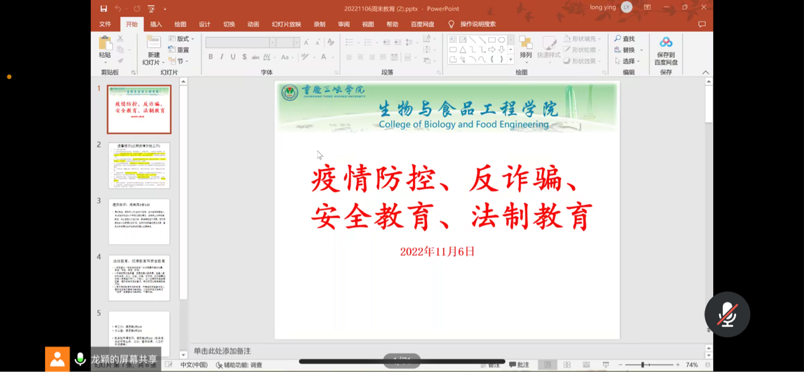This screenshot has width=804, height=372.
Task: Open the 幻灯片放映 (Slide Show) tab
Action: [x=286, y=24]
